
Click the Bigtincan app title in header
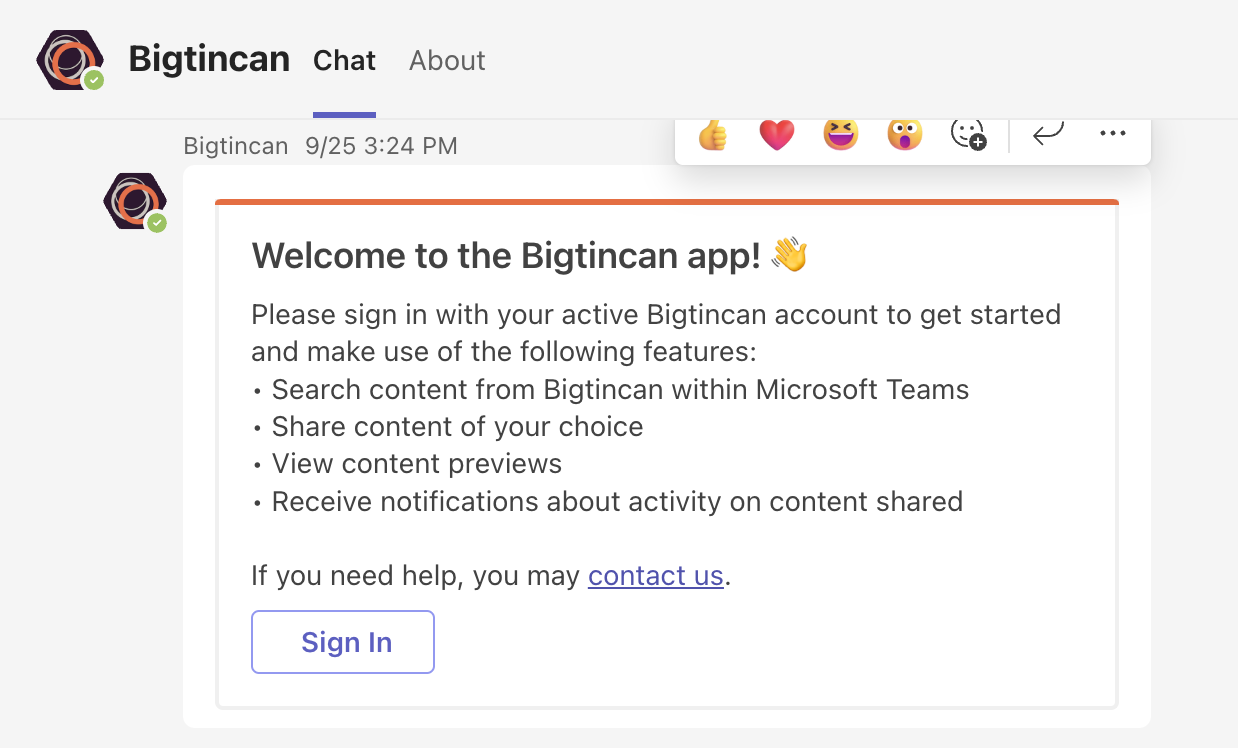tap(209, 60)
